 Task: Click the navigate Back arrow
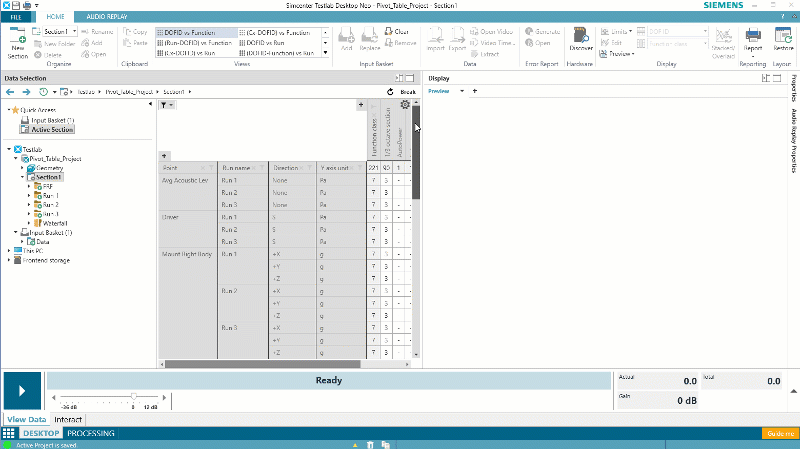(x=10, y=91)
